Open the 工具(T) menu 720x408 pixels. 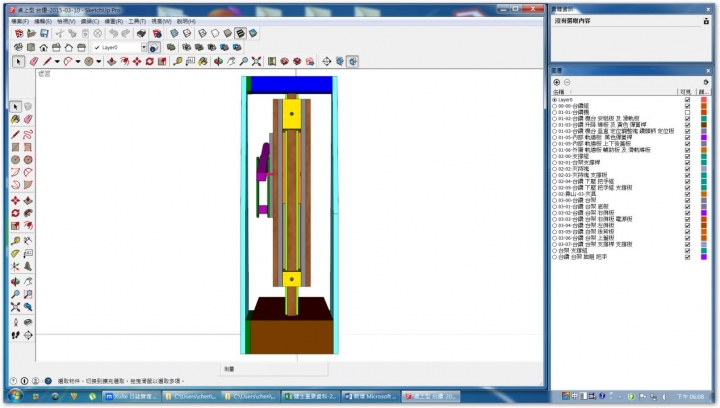137,20
